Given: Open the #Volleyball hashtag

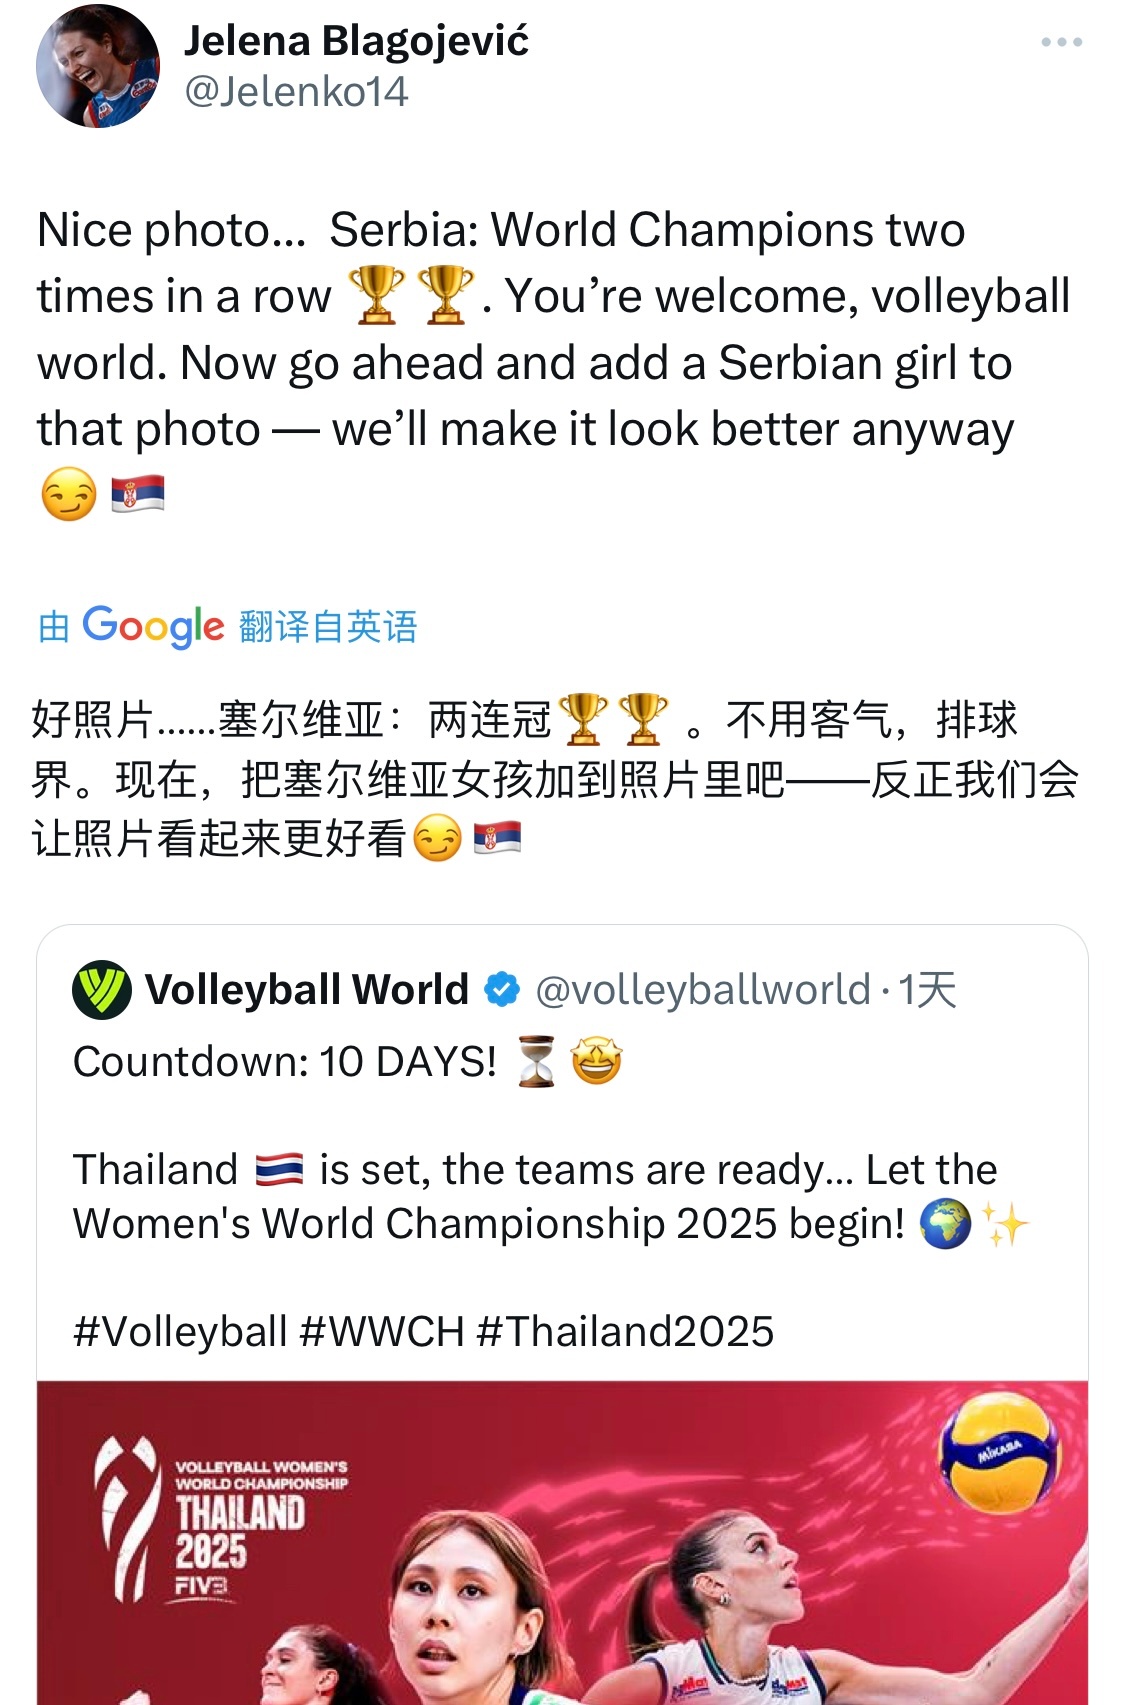Looking at the screenshot, I should tap(180, 1332).
